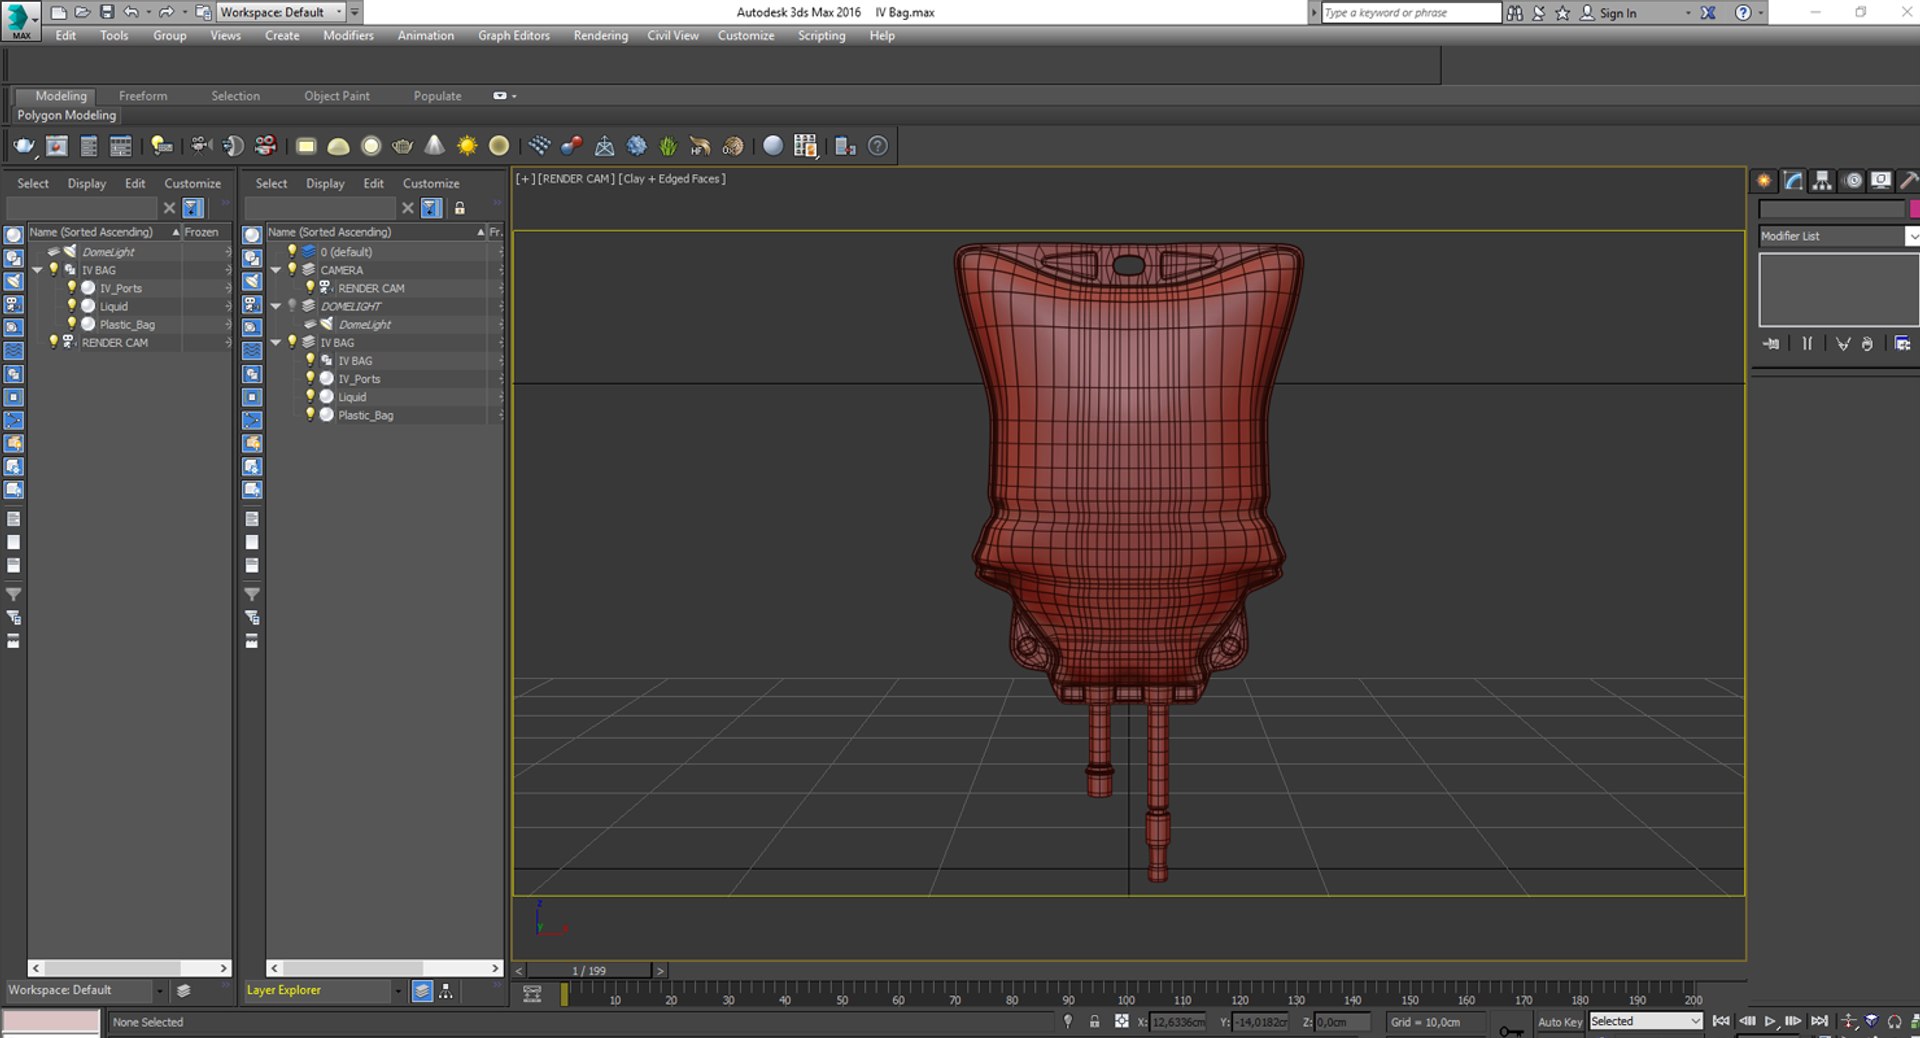
Task: Open the Modify command panel tab
Action: pos(1793,181)
